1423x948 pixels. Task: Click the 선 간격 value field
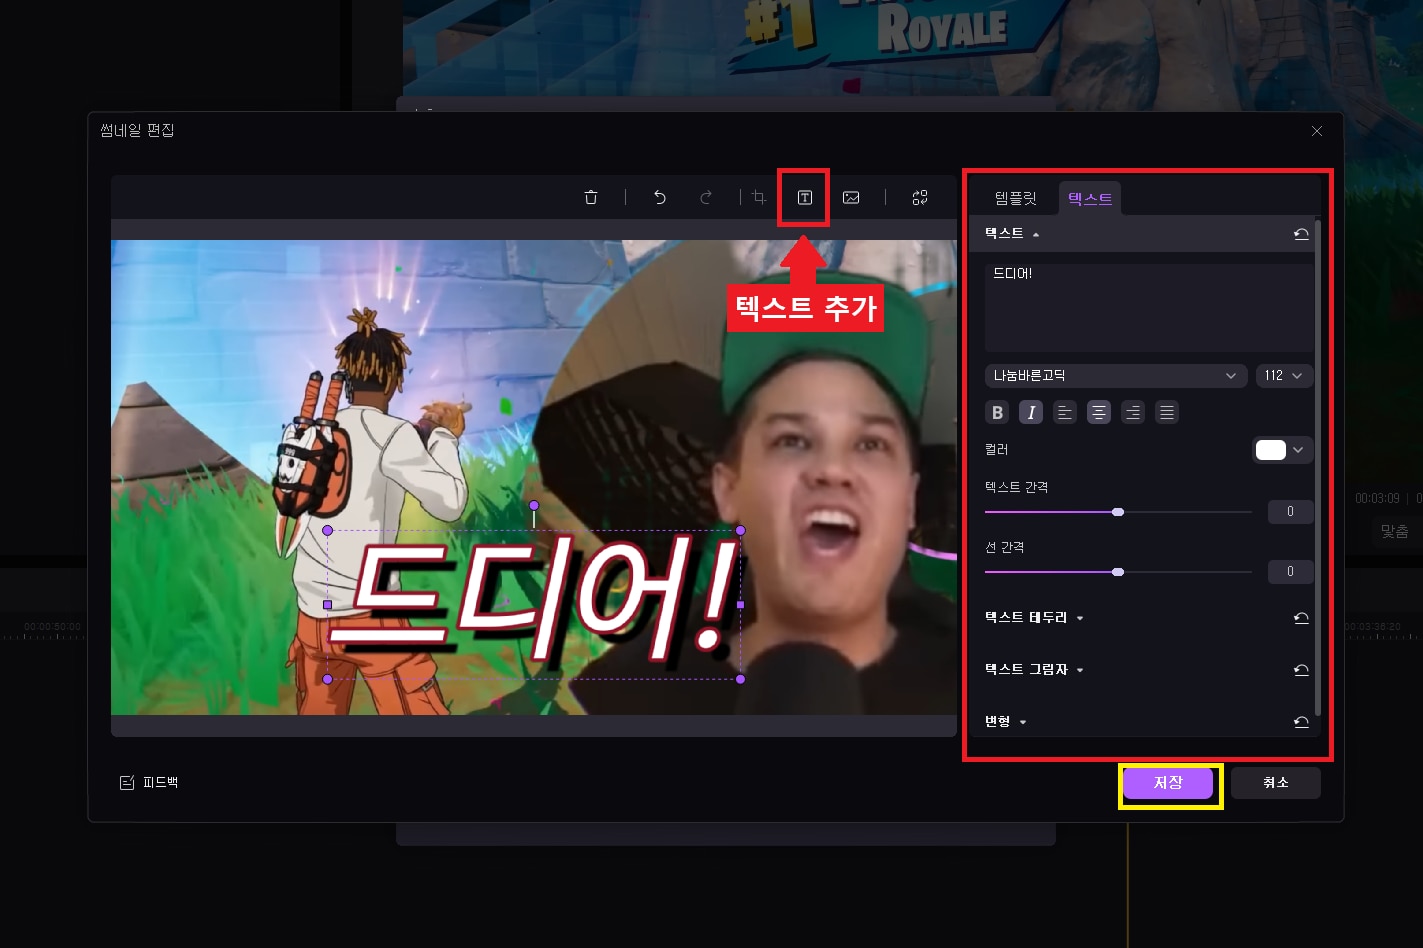pos(1290,572)
